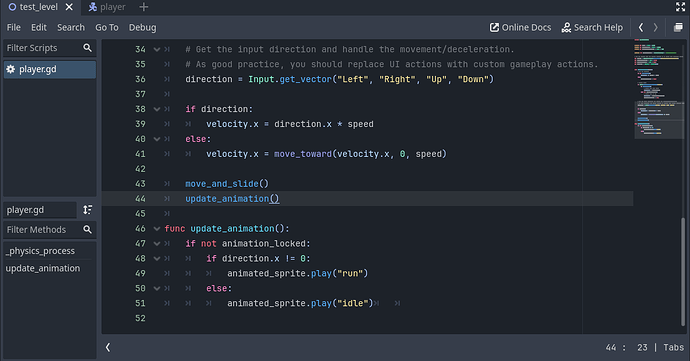Image resolution: width=690 pixels, height=361 pixels.
Task: Close the test_level scene tab
Action: tap(69, 7)
